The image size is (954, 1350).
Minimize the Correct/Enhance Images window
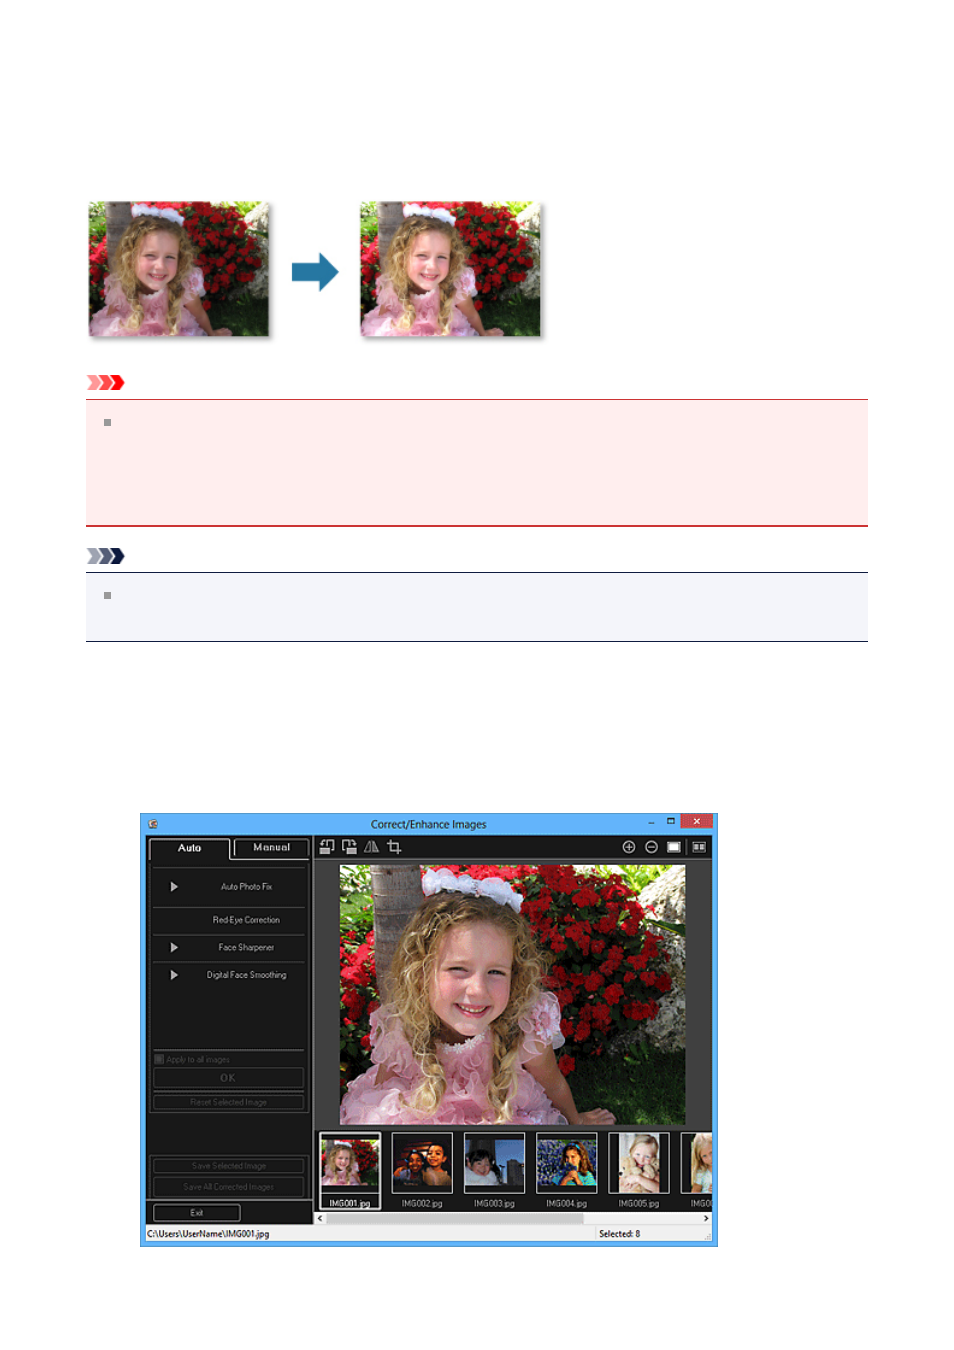point(651,822)
